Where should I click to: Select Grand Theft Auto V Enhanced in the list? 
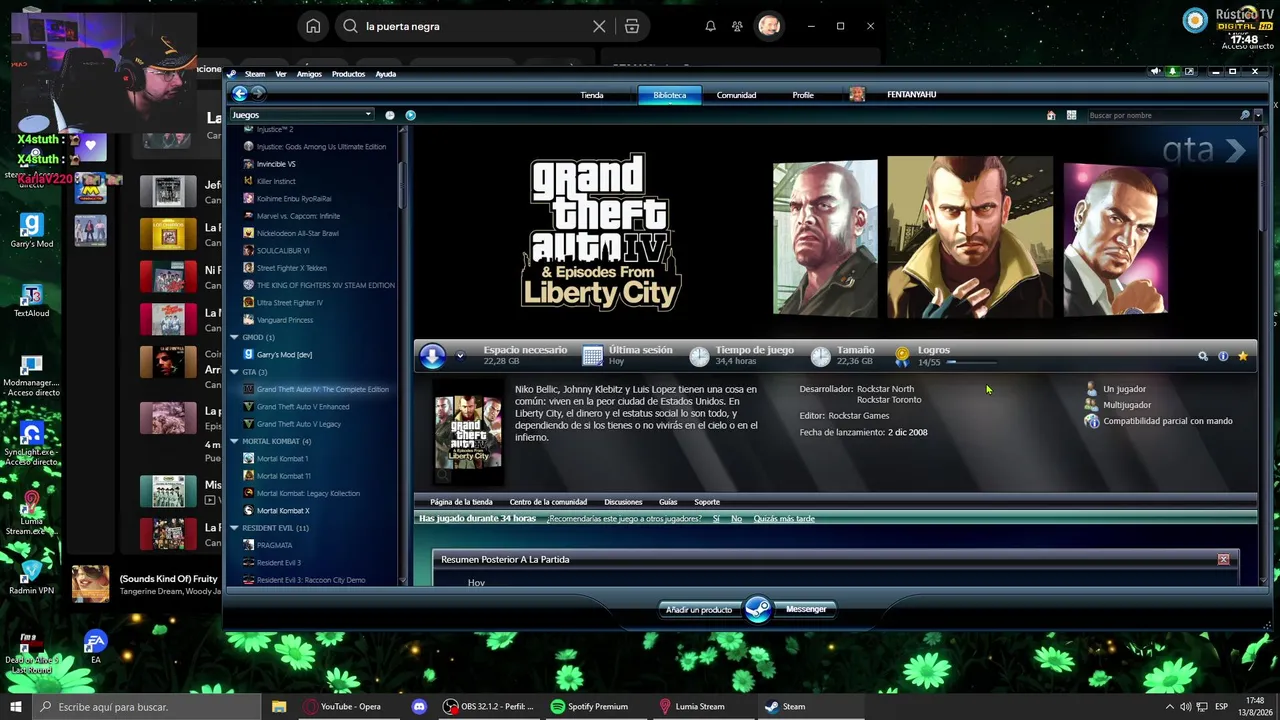pos(303,407)
